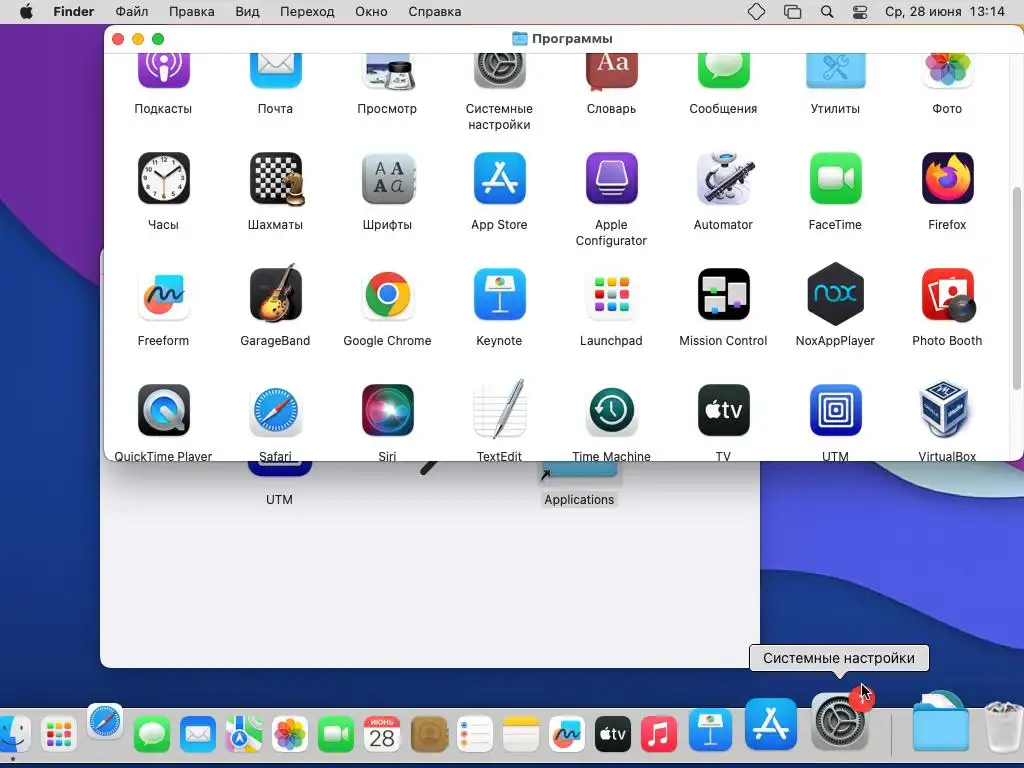Viewport: 1024px width, 768px height.
Task: Open the Finder menu
Action: [x=74, y=12]
